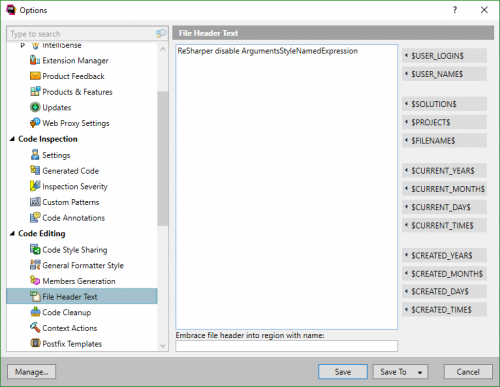The width and height of the screenshot is (500, 387).
Task: Click the Inspection Severity icon
Action: click(x=35, y=186)
